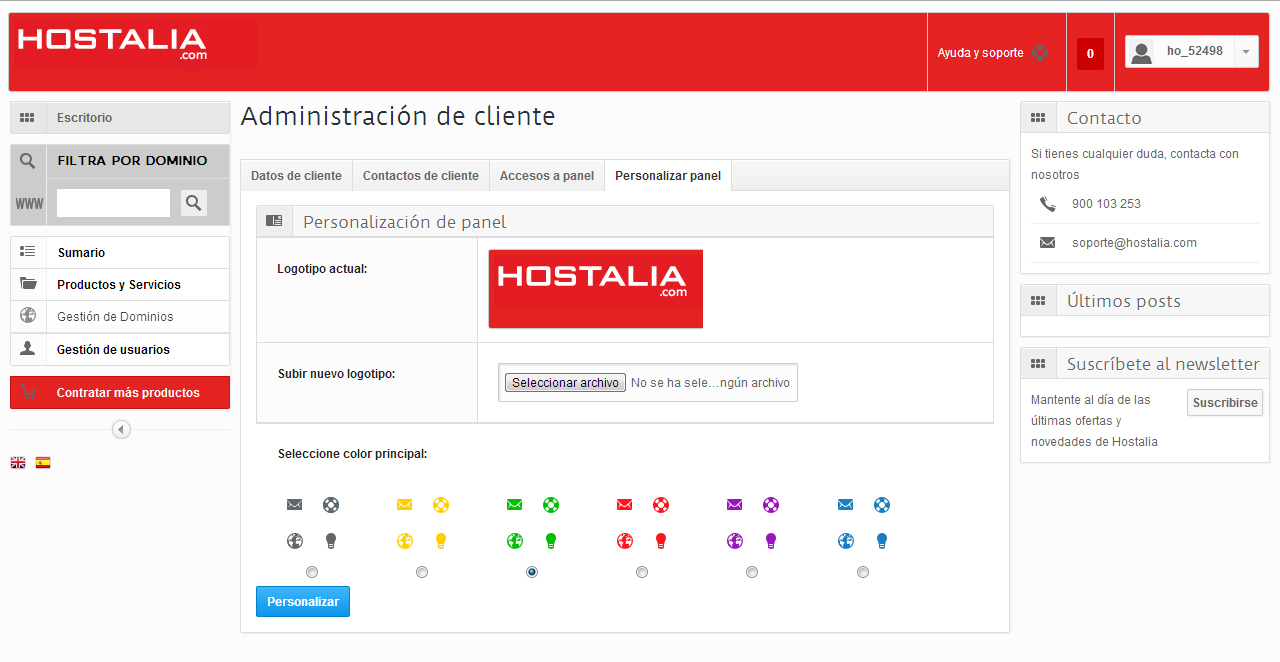
Task: Click the yellow envelope icon sample
Action: 404,505
